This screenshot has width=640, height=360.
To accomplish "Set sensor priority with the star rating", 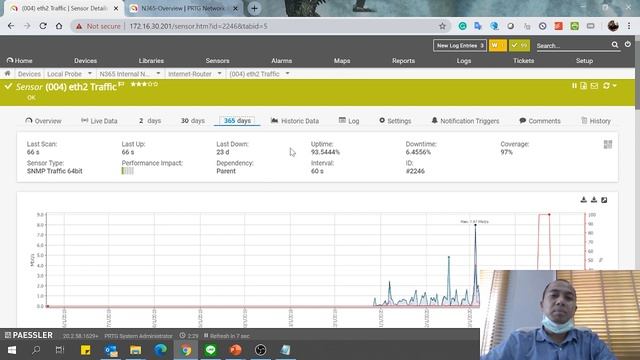I will click(x=144, y=84).
